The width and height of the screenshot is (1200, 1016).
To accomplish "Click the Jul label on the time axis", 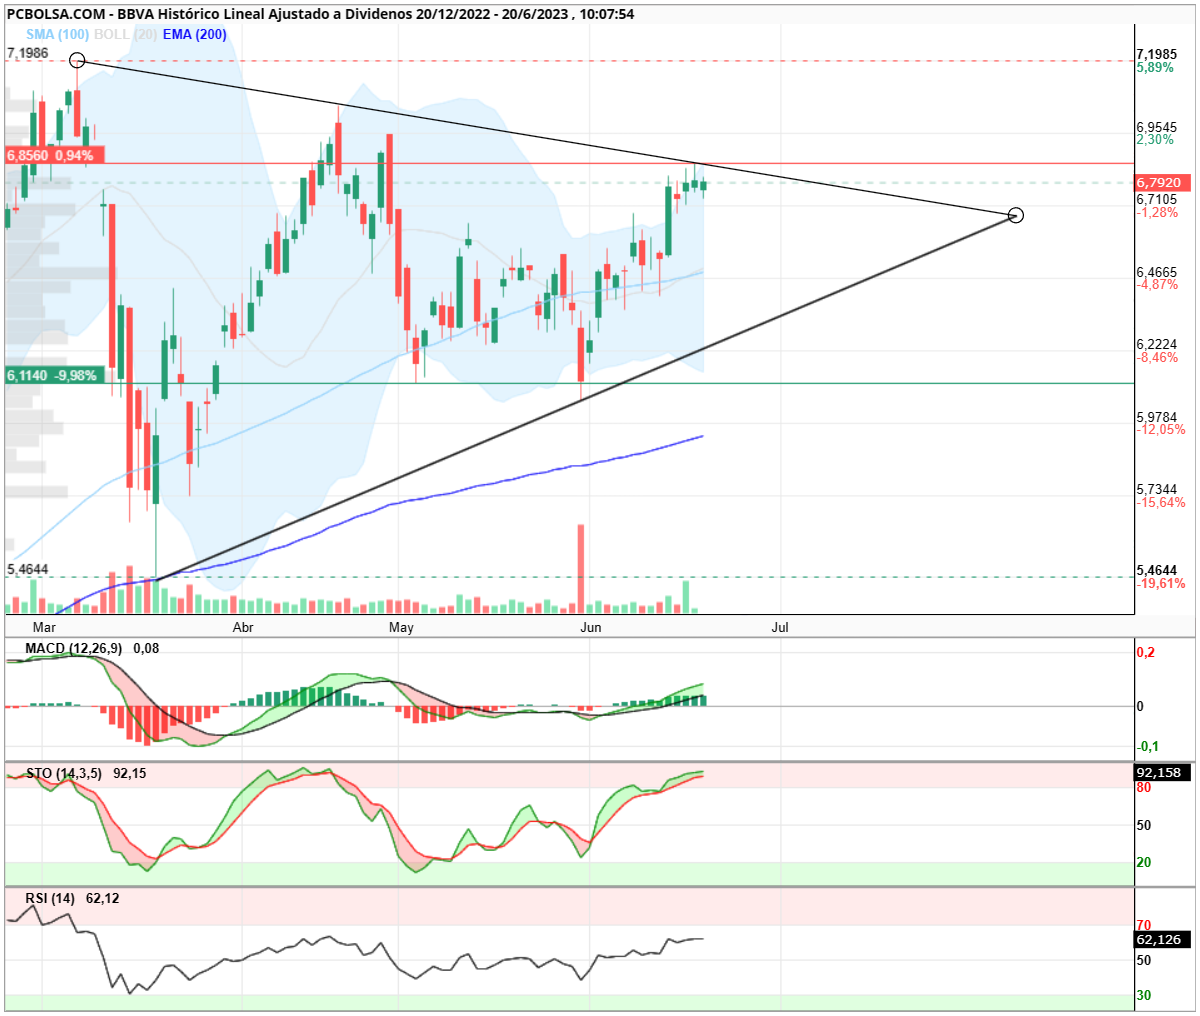I will tap(780, 628).
